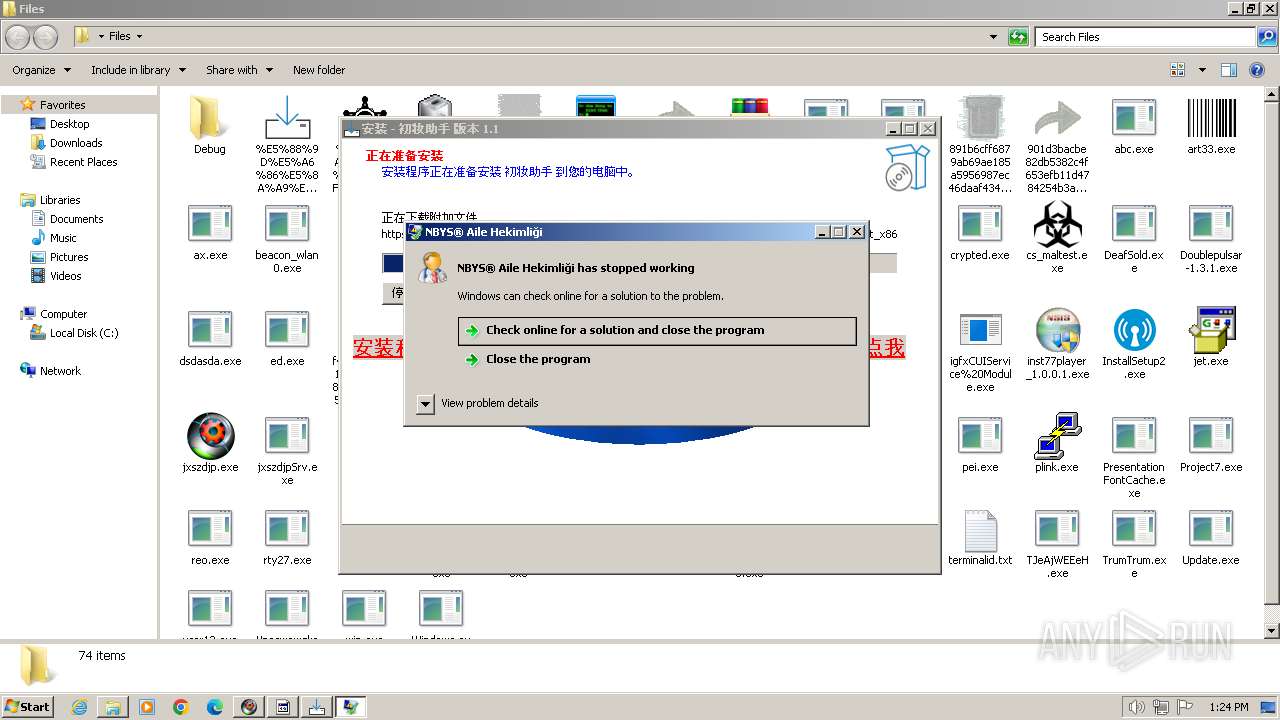The height and width of the screenshot is (720, 1280).
Task: Choose Close the program option
Action: (x=538, y=359)
